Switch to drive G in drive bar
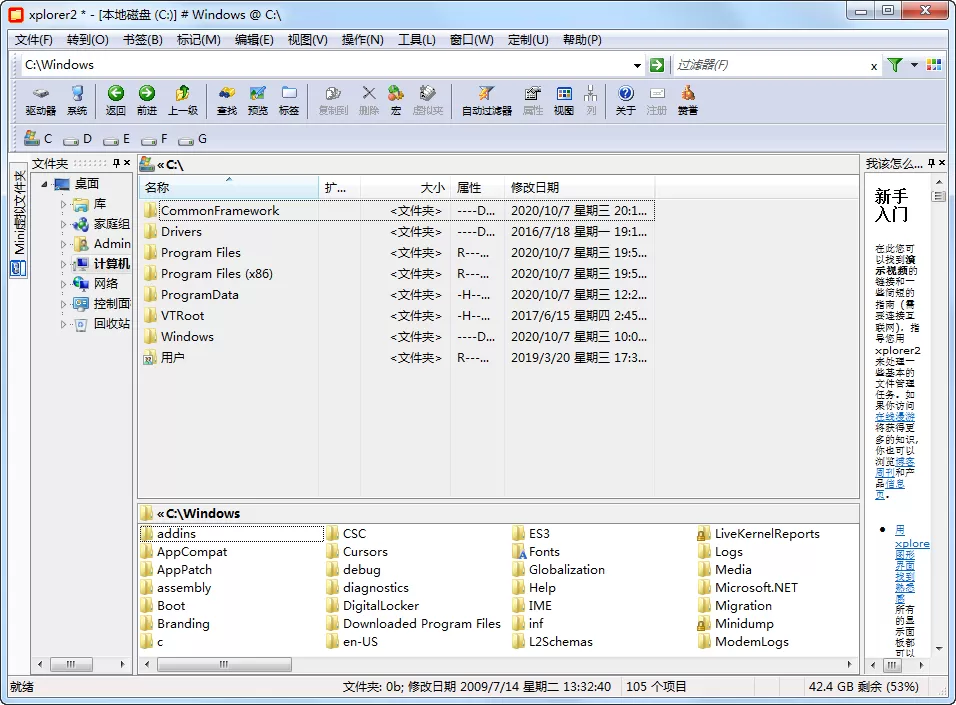Image resolution: width=956 pixels, height=705 pixels. (193, 139)
